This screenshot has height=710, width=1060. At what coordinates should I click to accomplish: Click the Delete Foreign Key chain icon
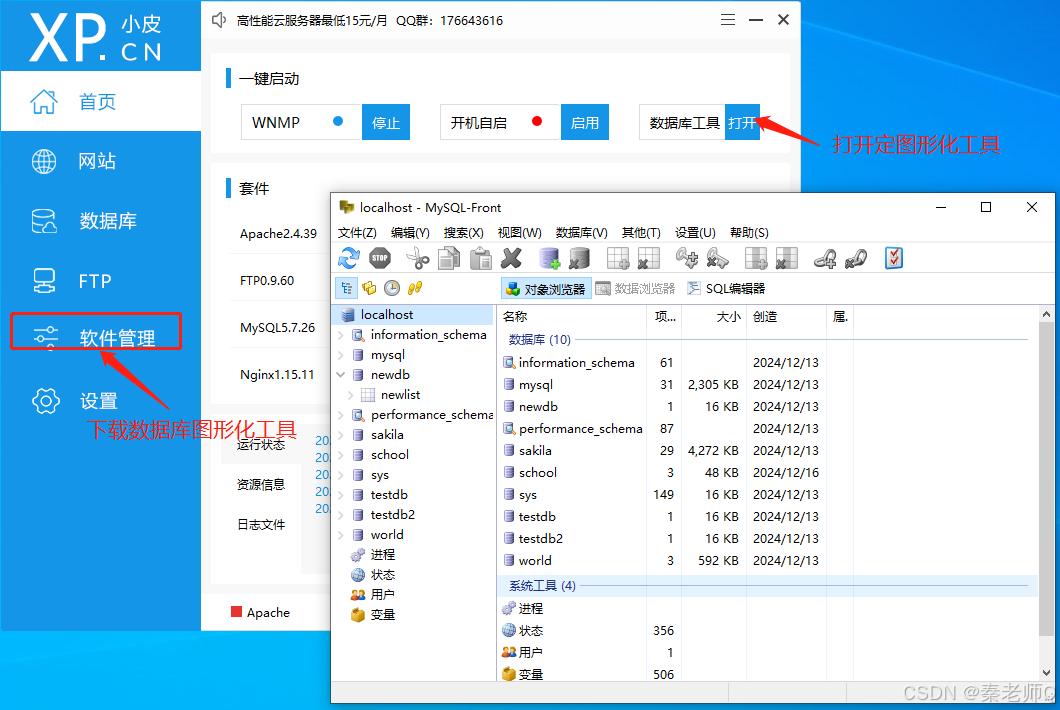pos(856,258)
